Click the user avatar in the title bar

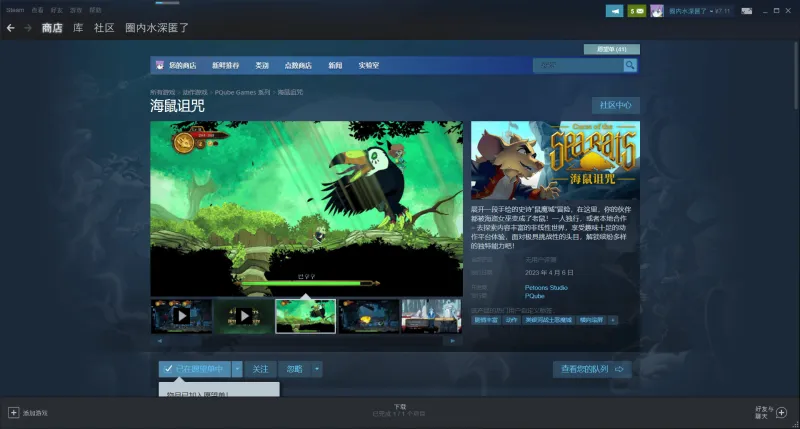click(x=657, y=11)
